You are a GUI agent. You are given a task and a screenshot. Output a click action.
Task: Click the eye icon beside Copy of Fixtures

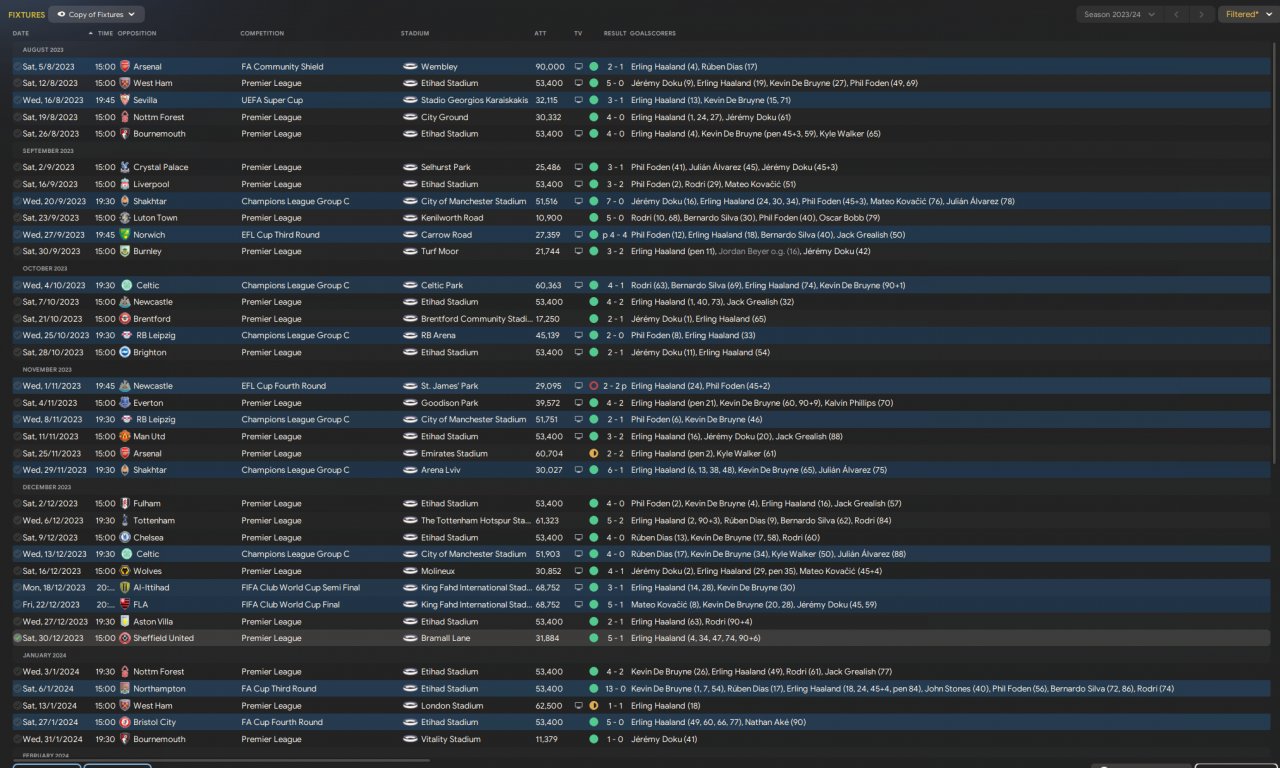61,15
